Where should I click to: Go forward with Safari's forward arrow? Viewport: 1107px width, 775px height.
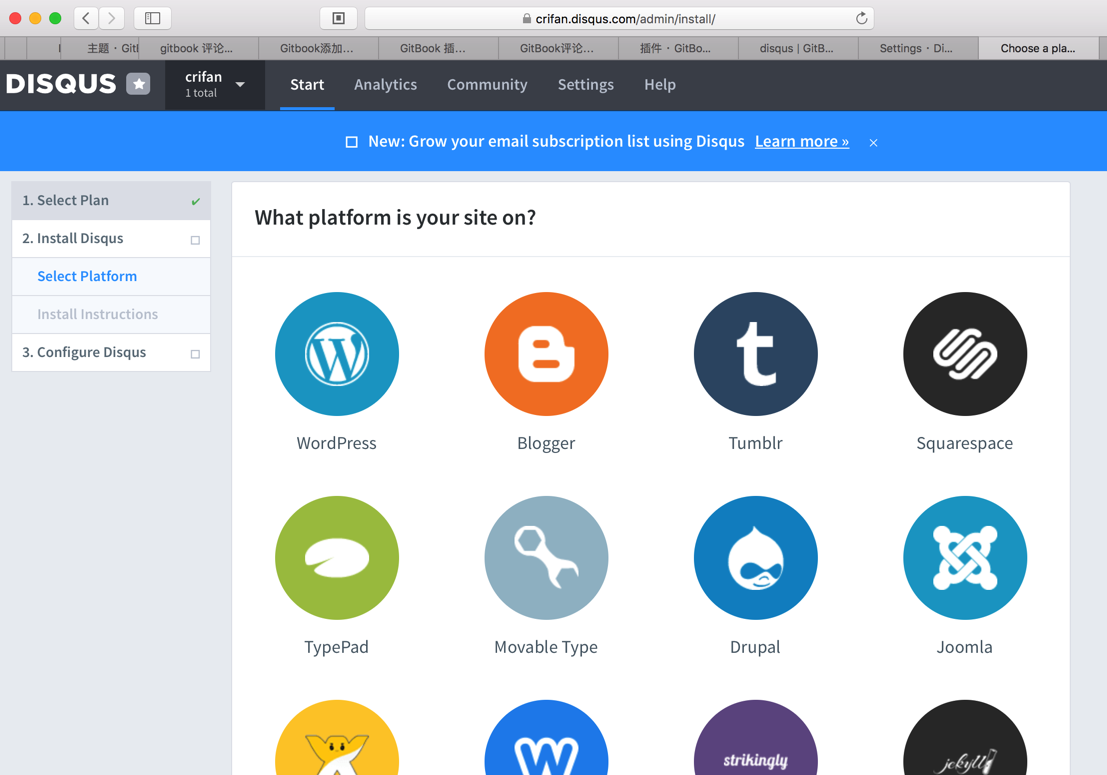click(112, 18)
